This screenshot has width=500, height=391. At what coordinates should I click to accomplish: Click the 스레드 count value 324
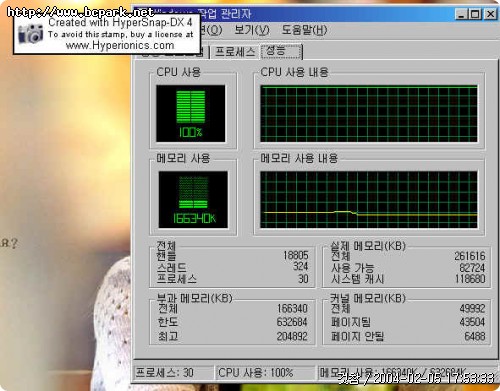tap(300, 266)
